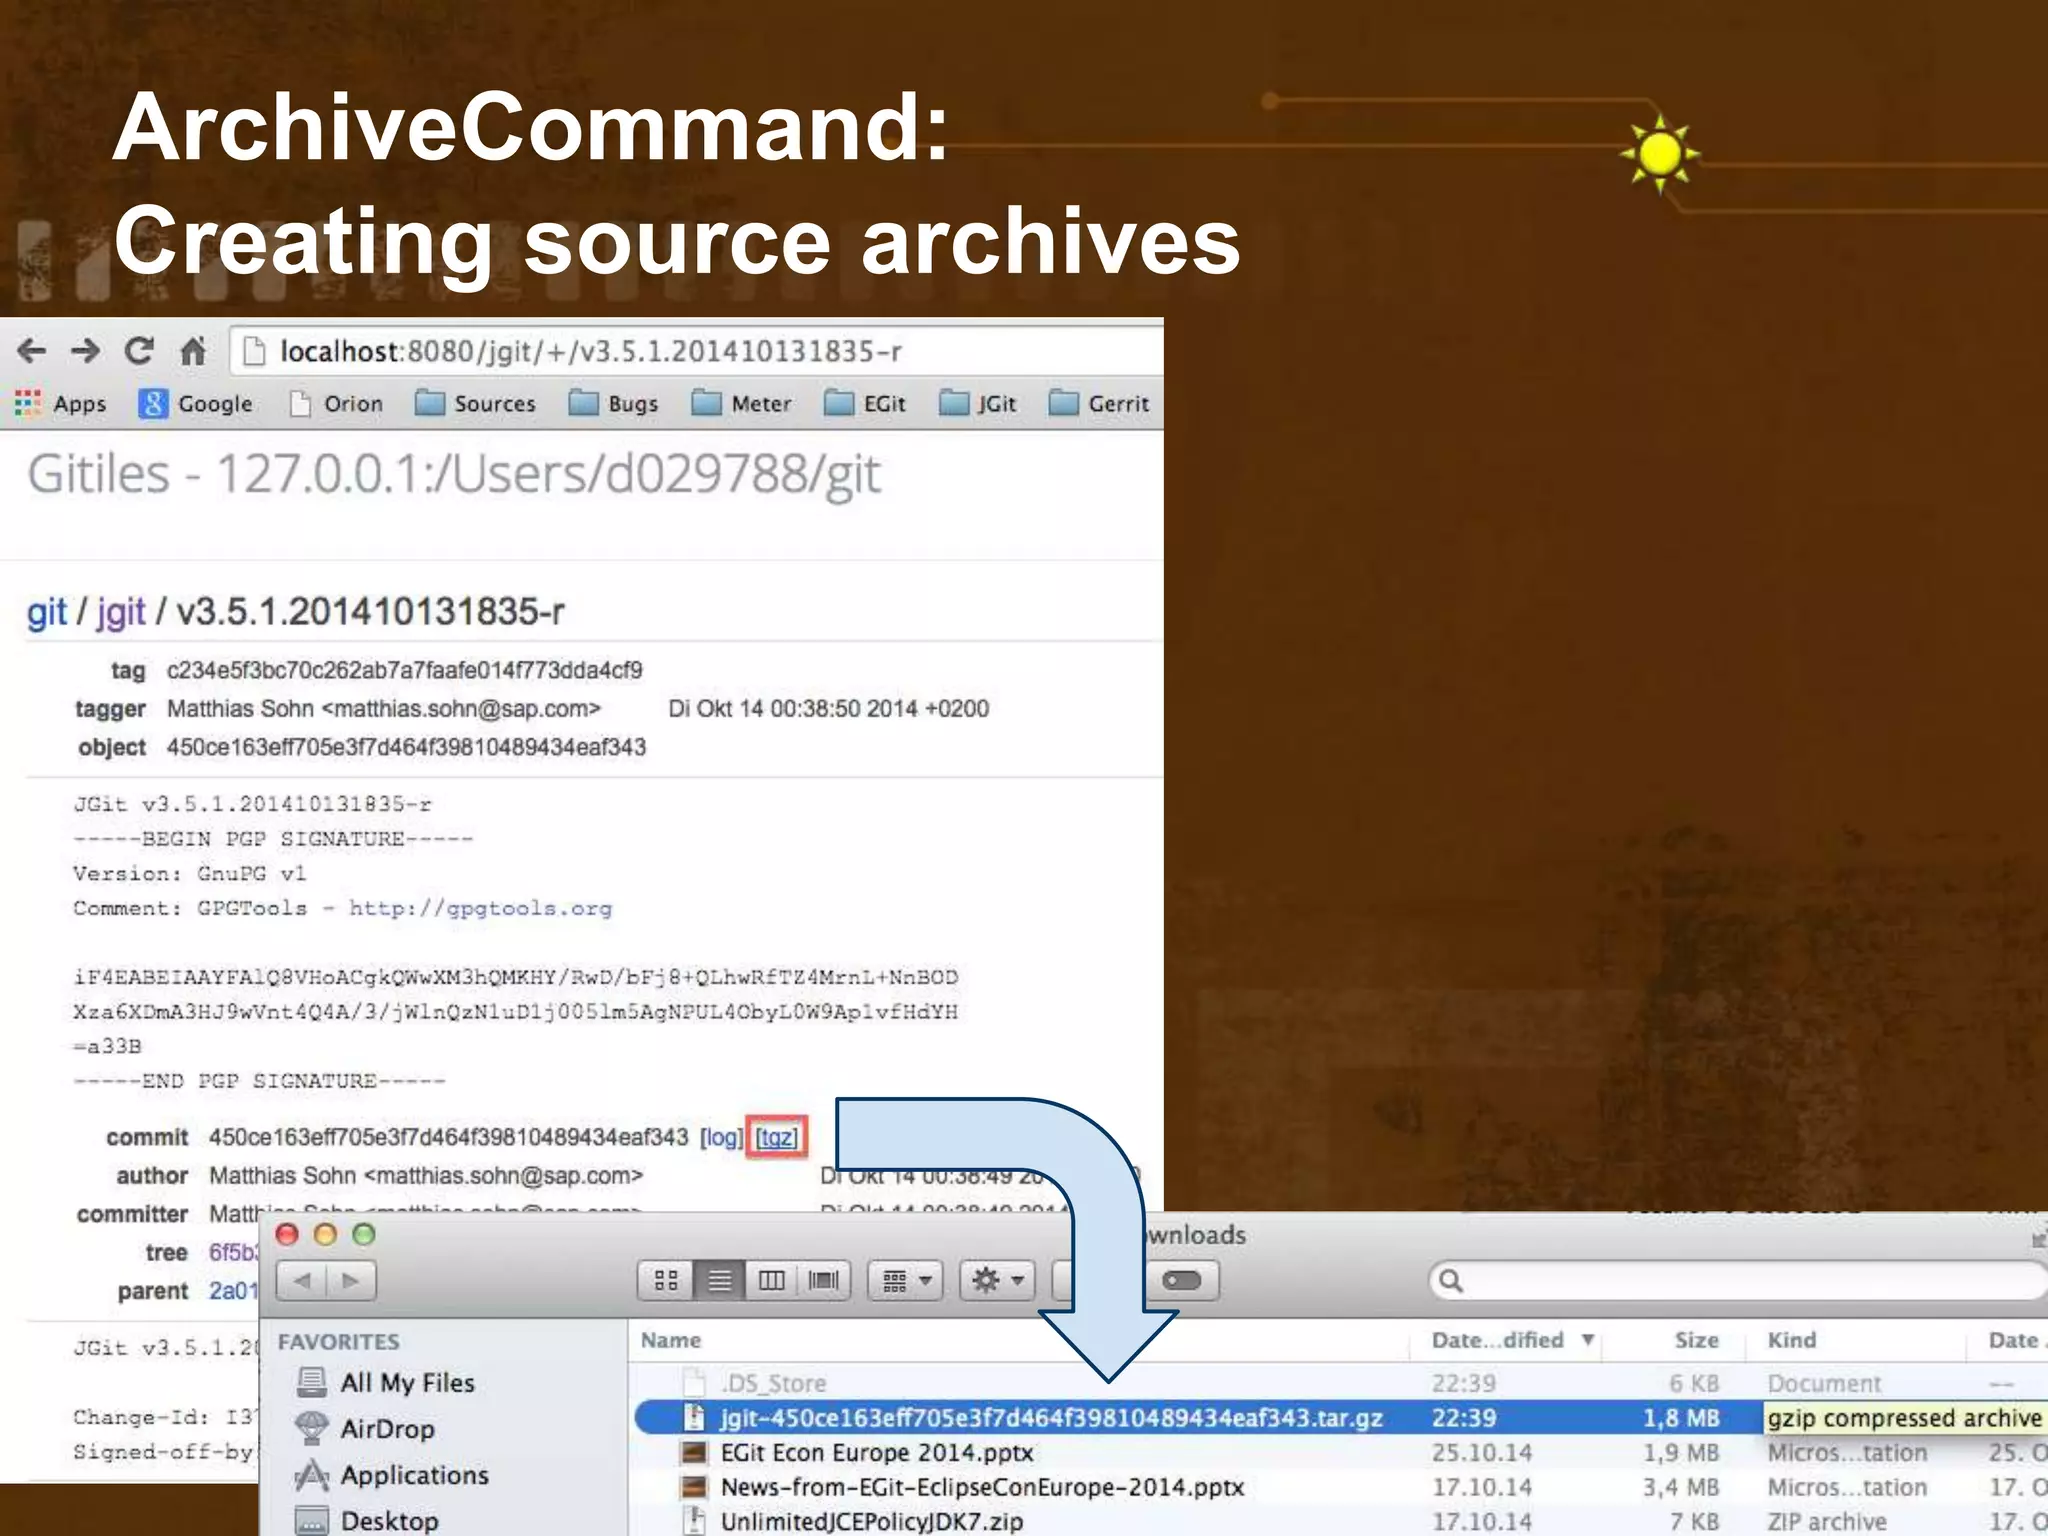The height and width of the screenshot is (1536, 2048).
Task: Open the Apps bookmark shortcut
Action: click(x=61, y=404)
